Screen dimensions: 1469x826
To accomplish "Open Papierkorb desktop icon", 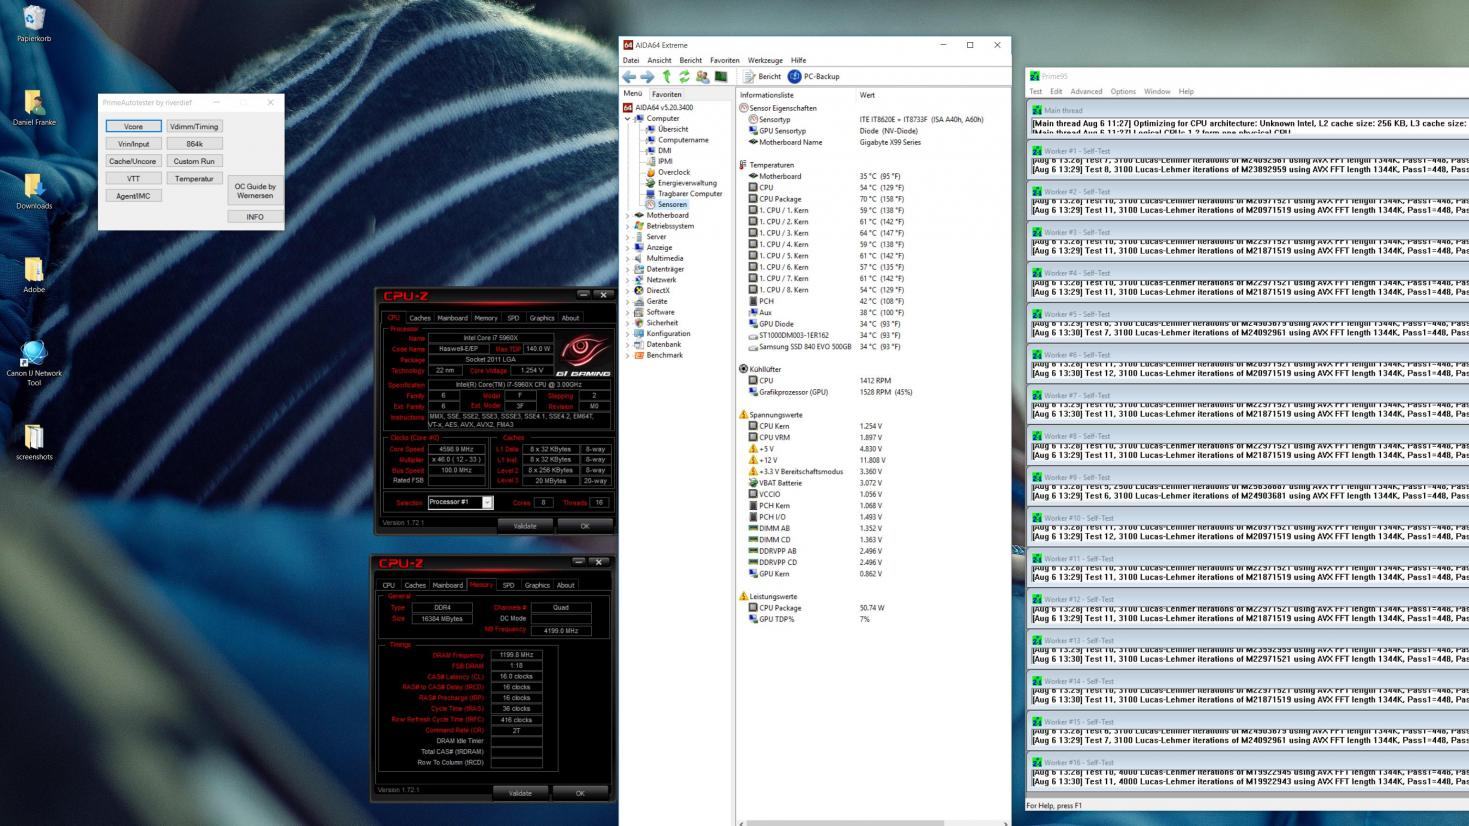I will (34, 24).
